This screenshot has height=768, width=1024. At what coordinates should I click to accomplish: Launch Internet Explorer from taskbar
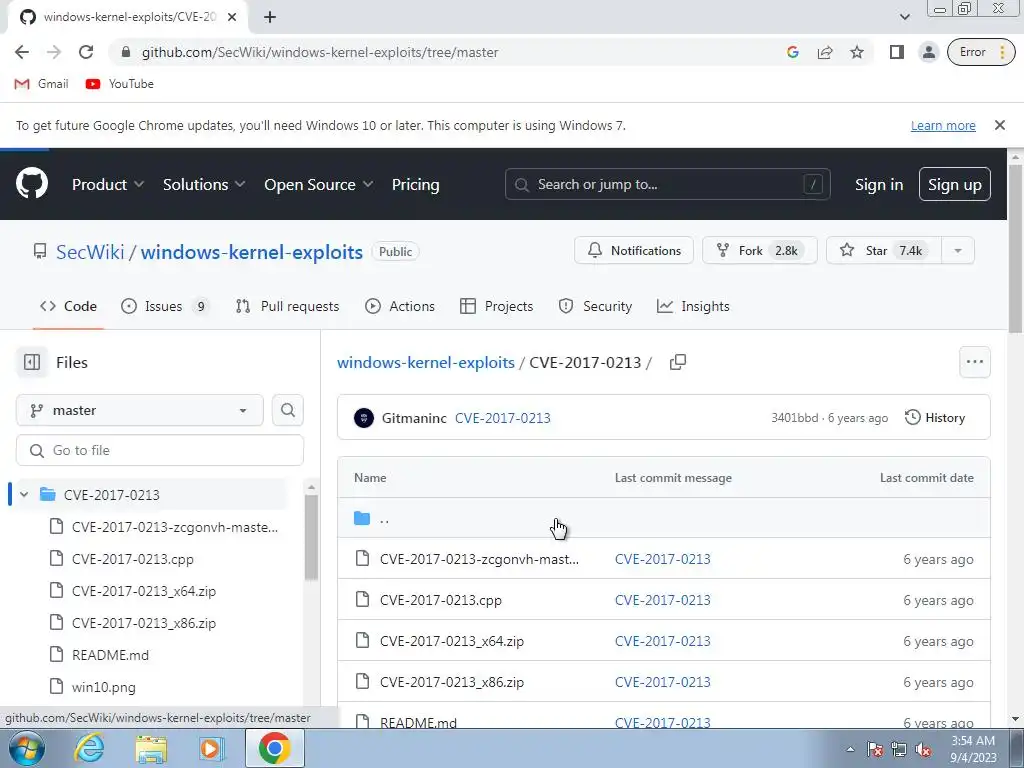point(89,748)
